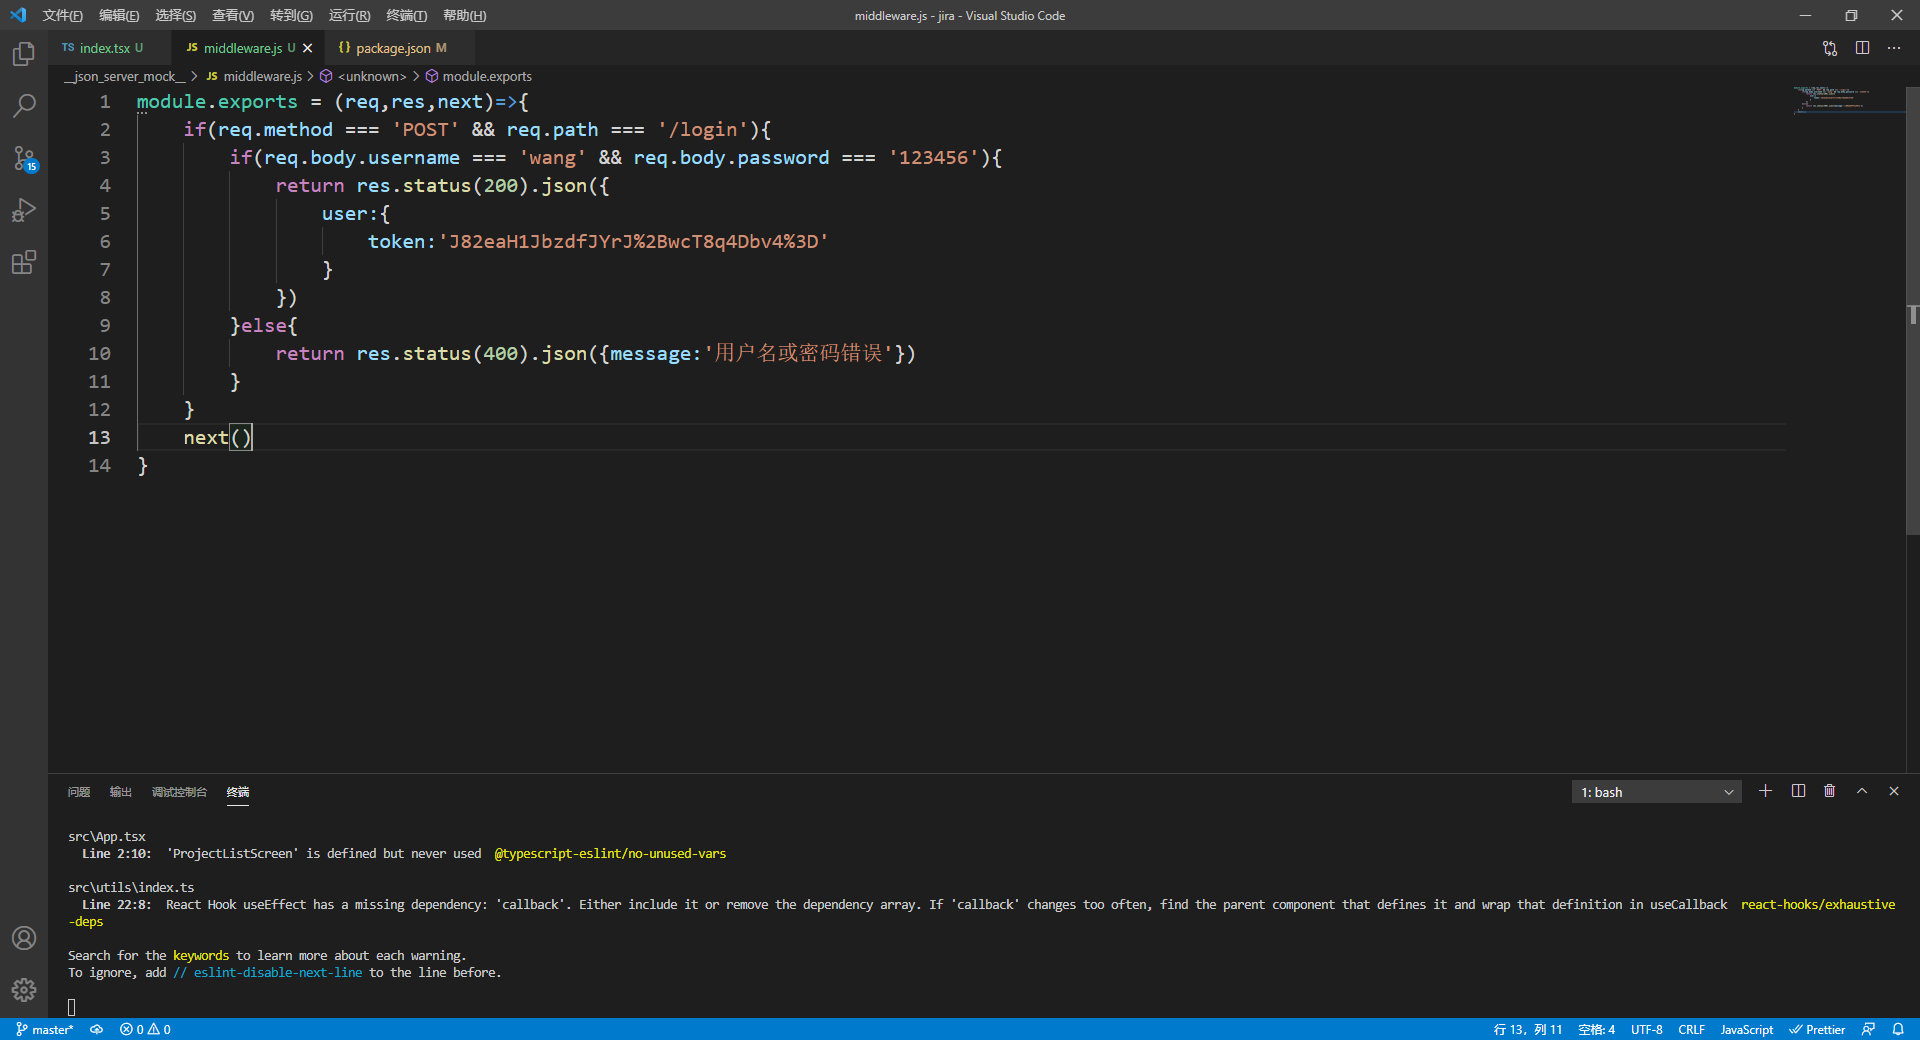
Task: Click @typescript-eslint/no-unused-vars in terminal
Action: [x=610, y=853]
